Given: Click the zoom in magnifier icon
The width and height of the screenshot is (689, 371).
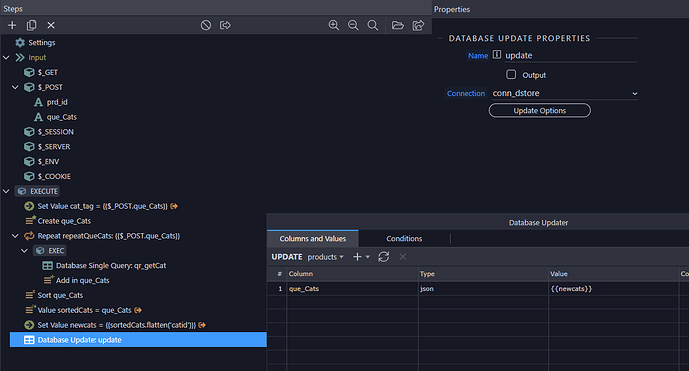Looking at the screenshot, I should point(334,25).
